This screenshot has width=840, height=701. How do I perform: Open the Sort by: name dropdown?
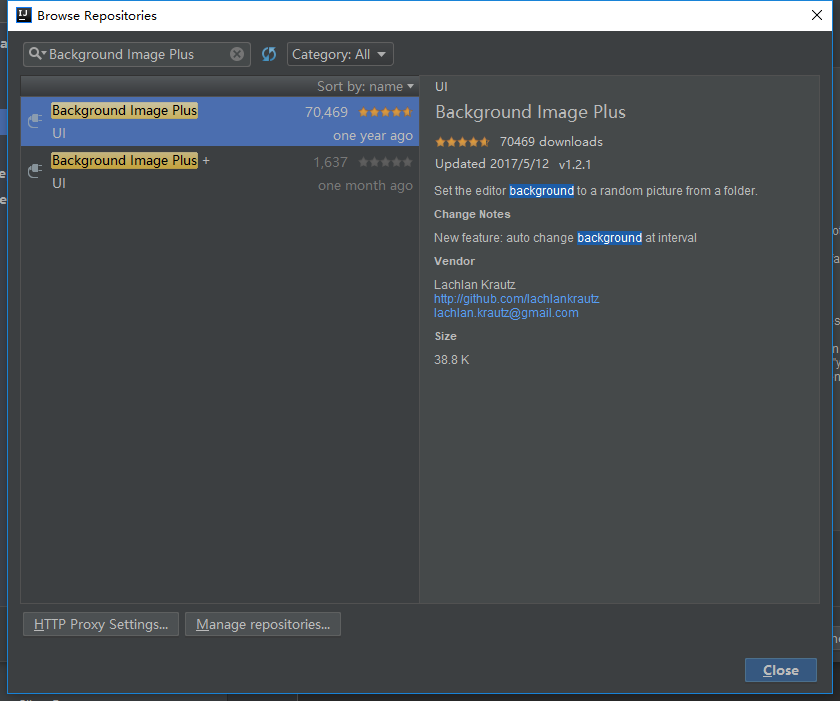(x=365, y=86)
